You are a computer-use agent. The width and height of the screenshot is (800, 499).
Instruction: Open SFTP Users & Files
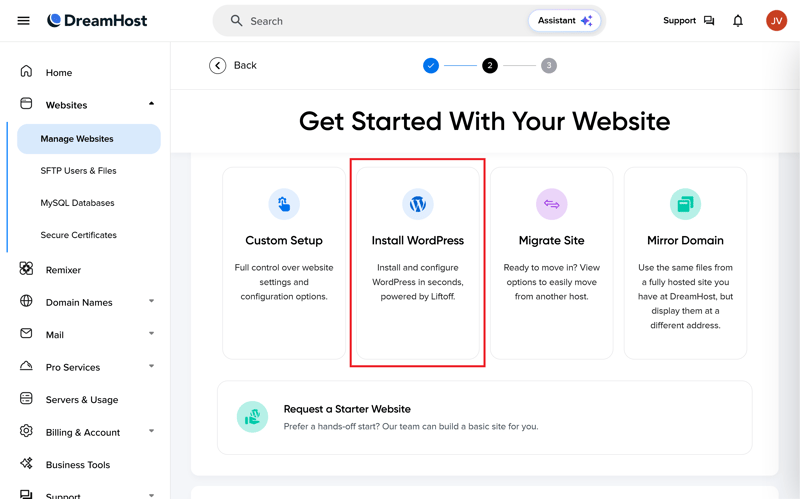[x=79, y=171]
